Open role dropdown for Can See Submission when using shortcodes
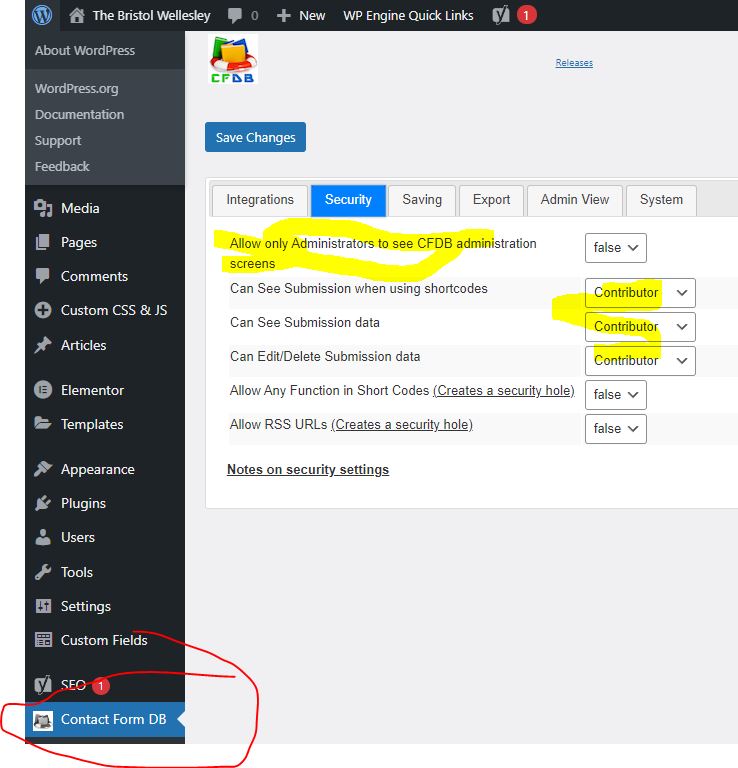 click(640, 293)
